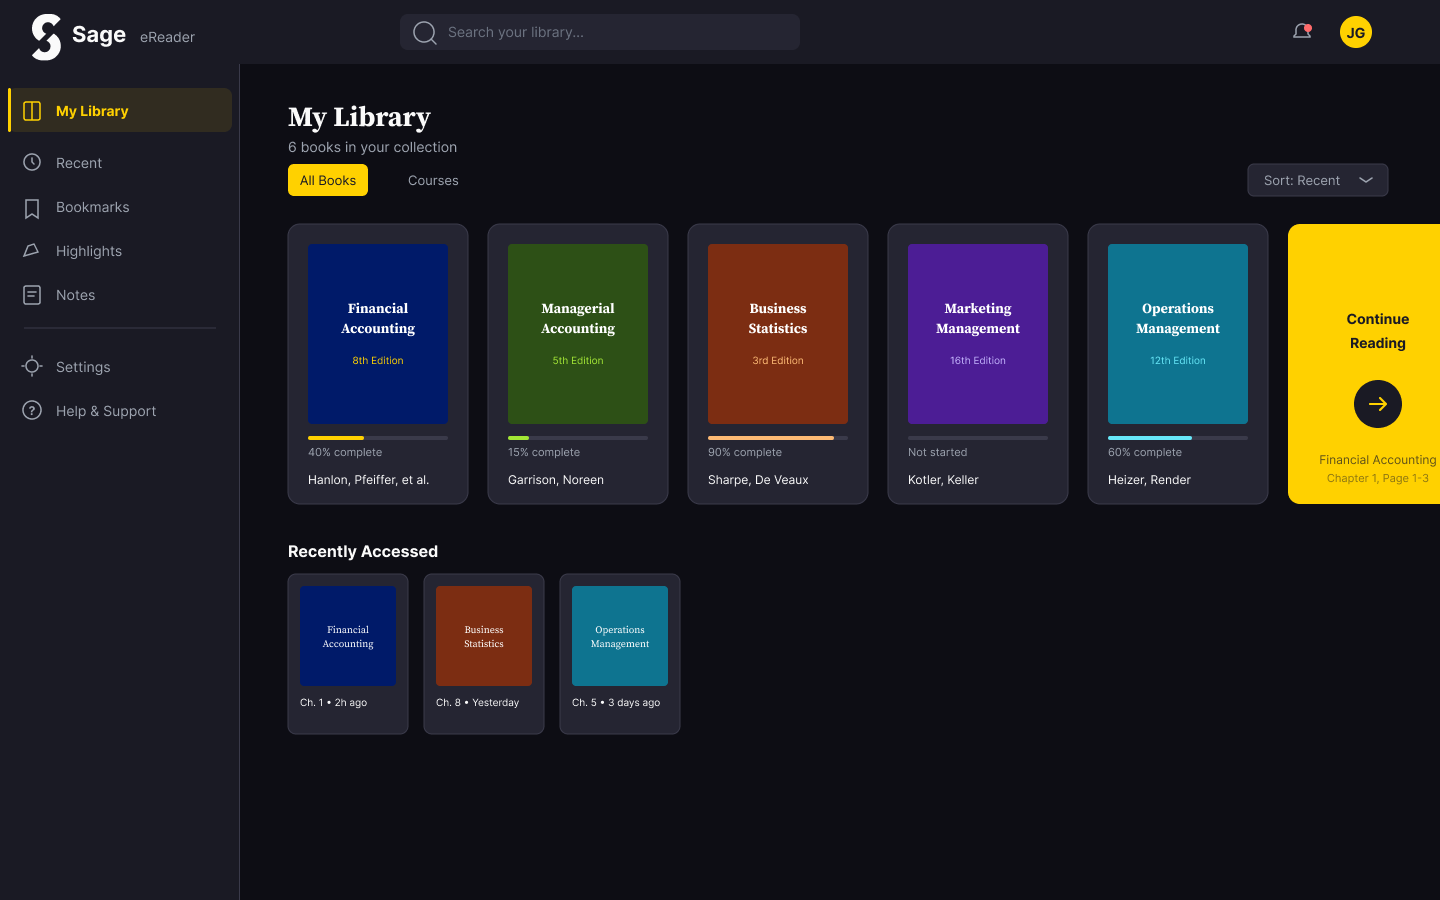Open the Financial Accounting 8th Edition cover
1440x900 pixels.
tap(378, 334)
